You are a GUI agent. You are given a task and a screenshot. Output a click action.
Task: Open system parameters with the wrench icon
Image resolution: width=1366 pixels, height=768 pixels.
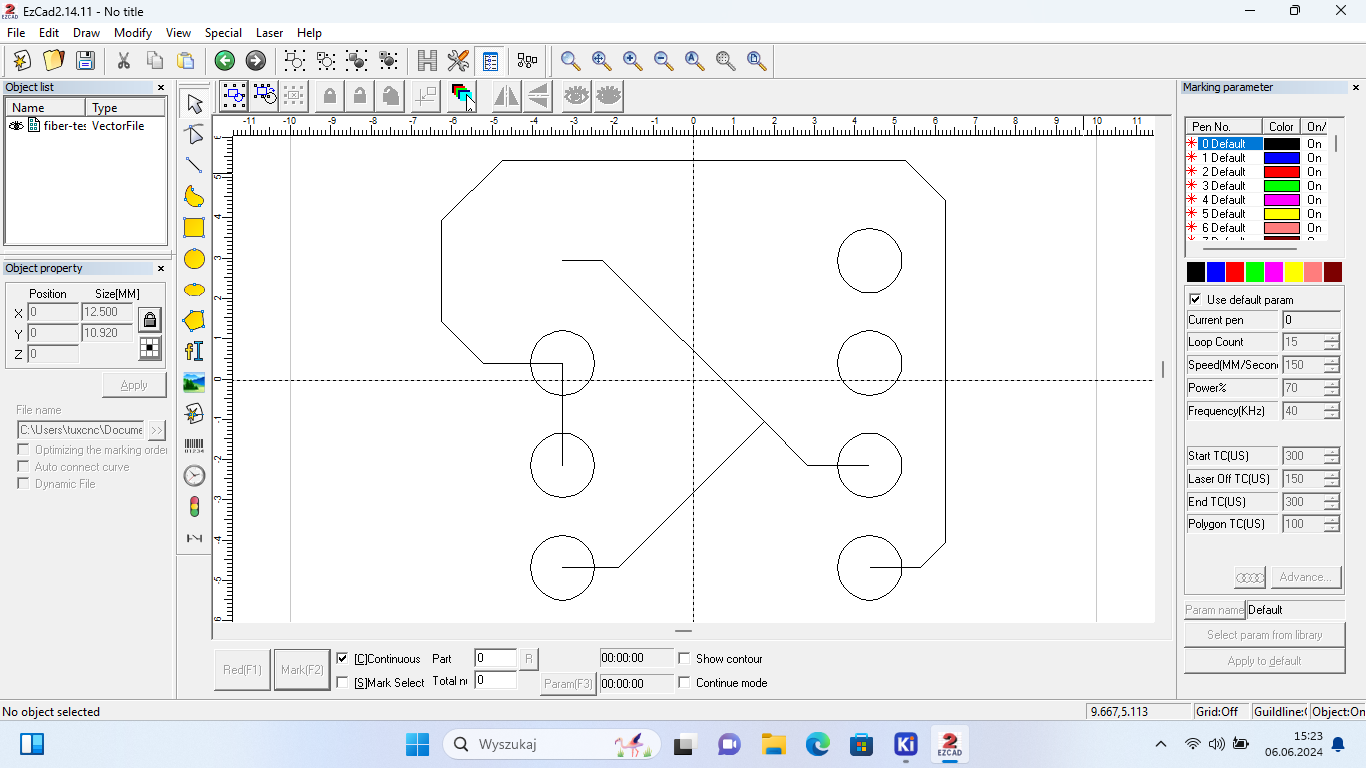pyautogui.click(x=458, y=61)
